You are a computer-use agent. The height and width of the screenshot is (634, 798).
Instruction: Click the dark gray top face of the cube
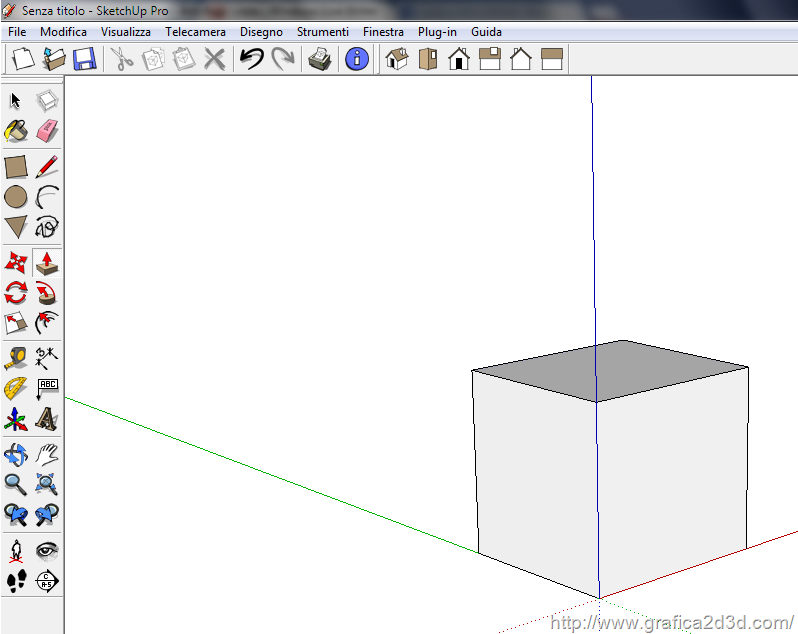[610, 368]
